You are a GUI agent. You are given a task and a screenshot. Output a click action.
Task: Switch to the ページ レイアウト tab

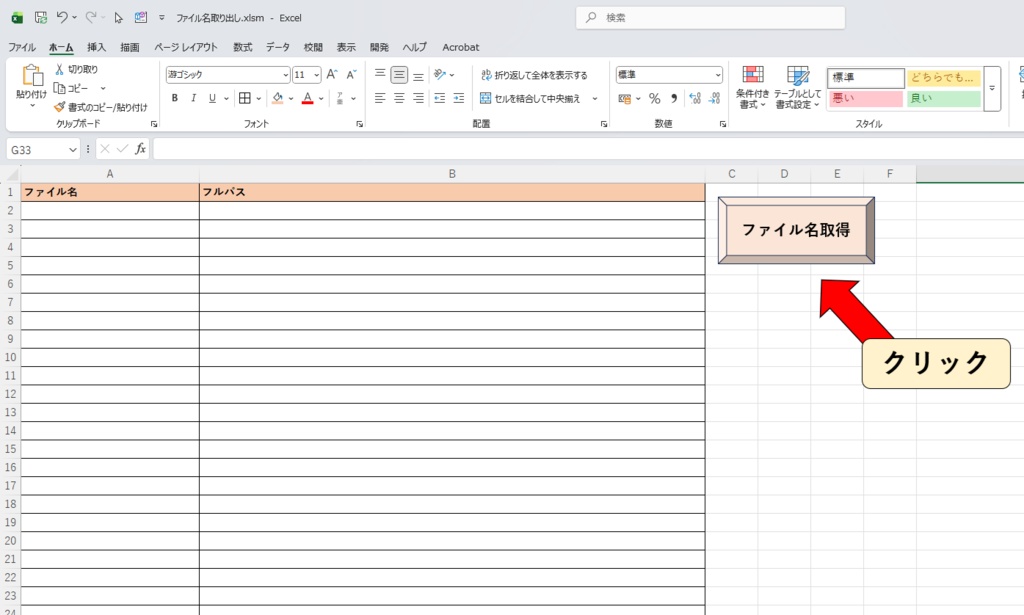185,47
